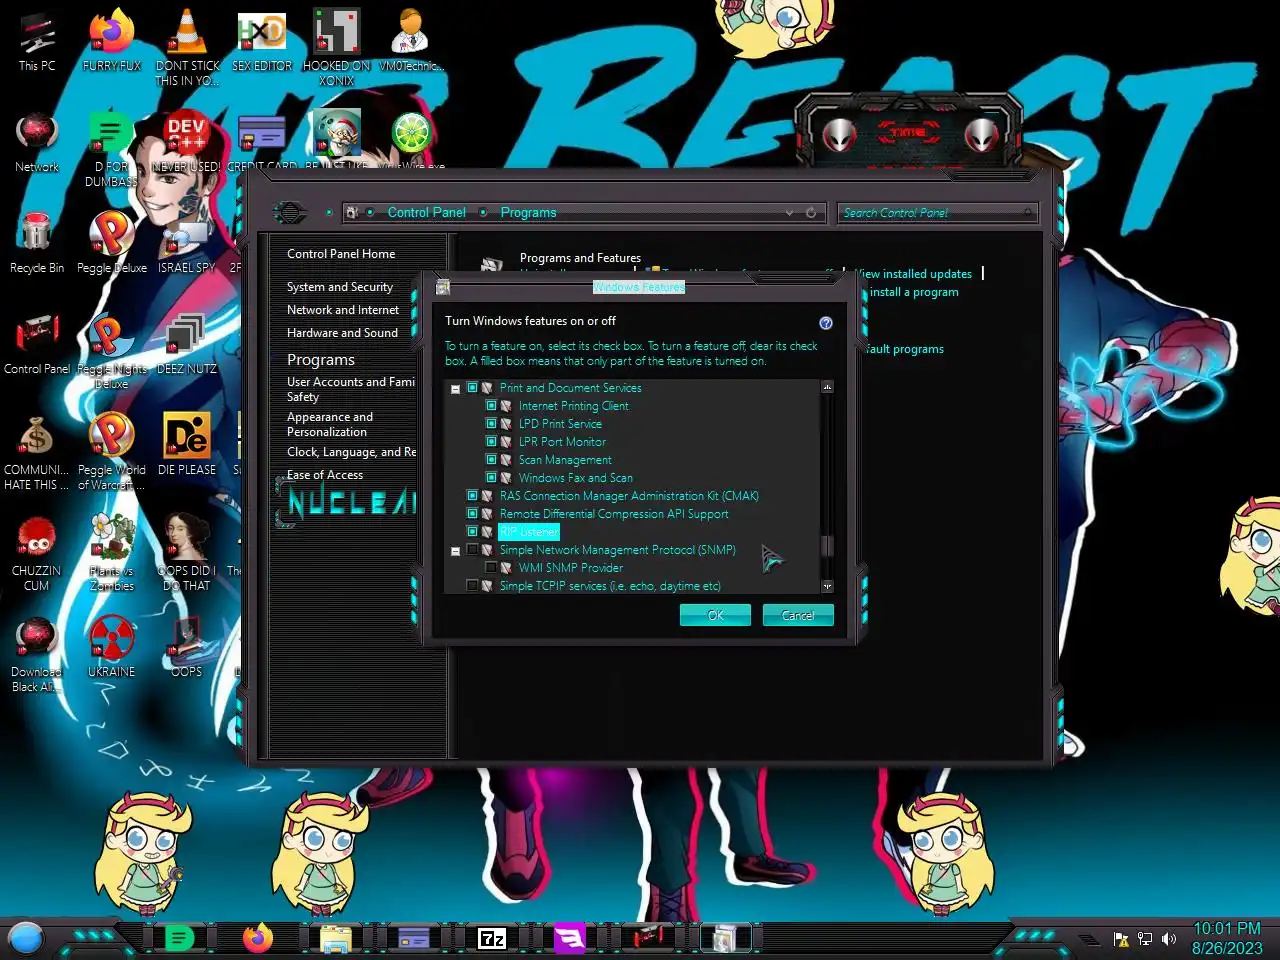Open the HOOKED ON XONIX desktop shortcut
Screen dimensions: 1280x960
coord(337,46)
